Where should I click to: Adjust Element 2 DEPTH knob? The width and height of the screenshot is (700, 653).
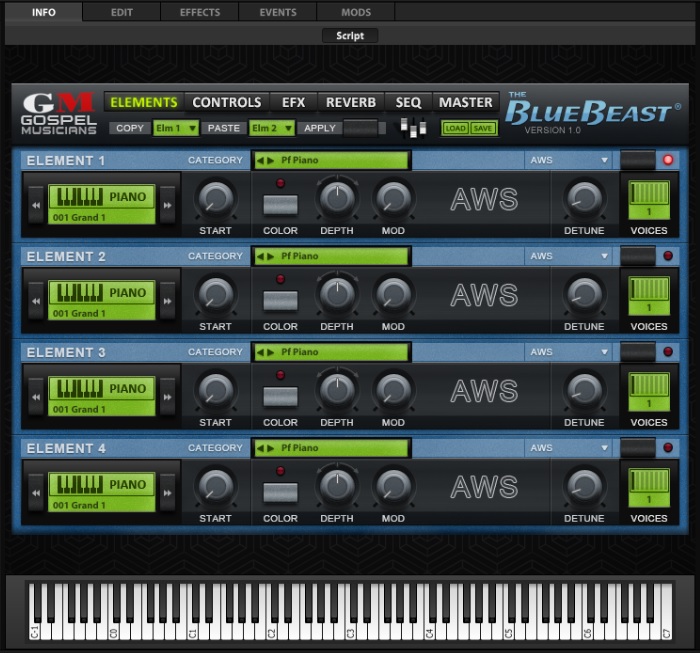(x=337, y=295)
